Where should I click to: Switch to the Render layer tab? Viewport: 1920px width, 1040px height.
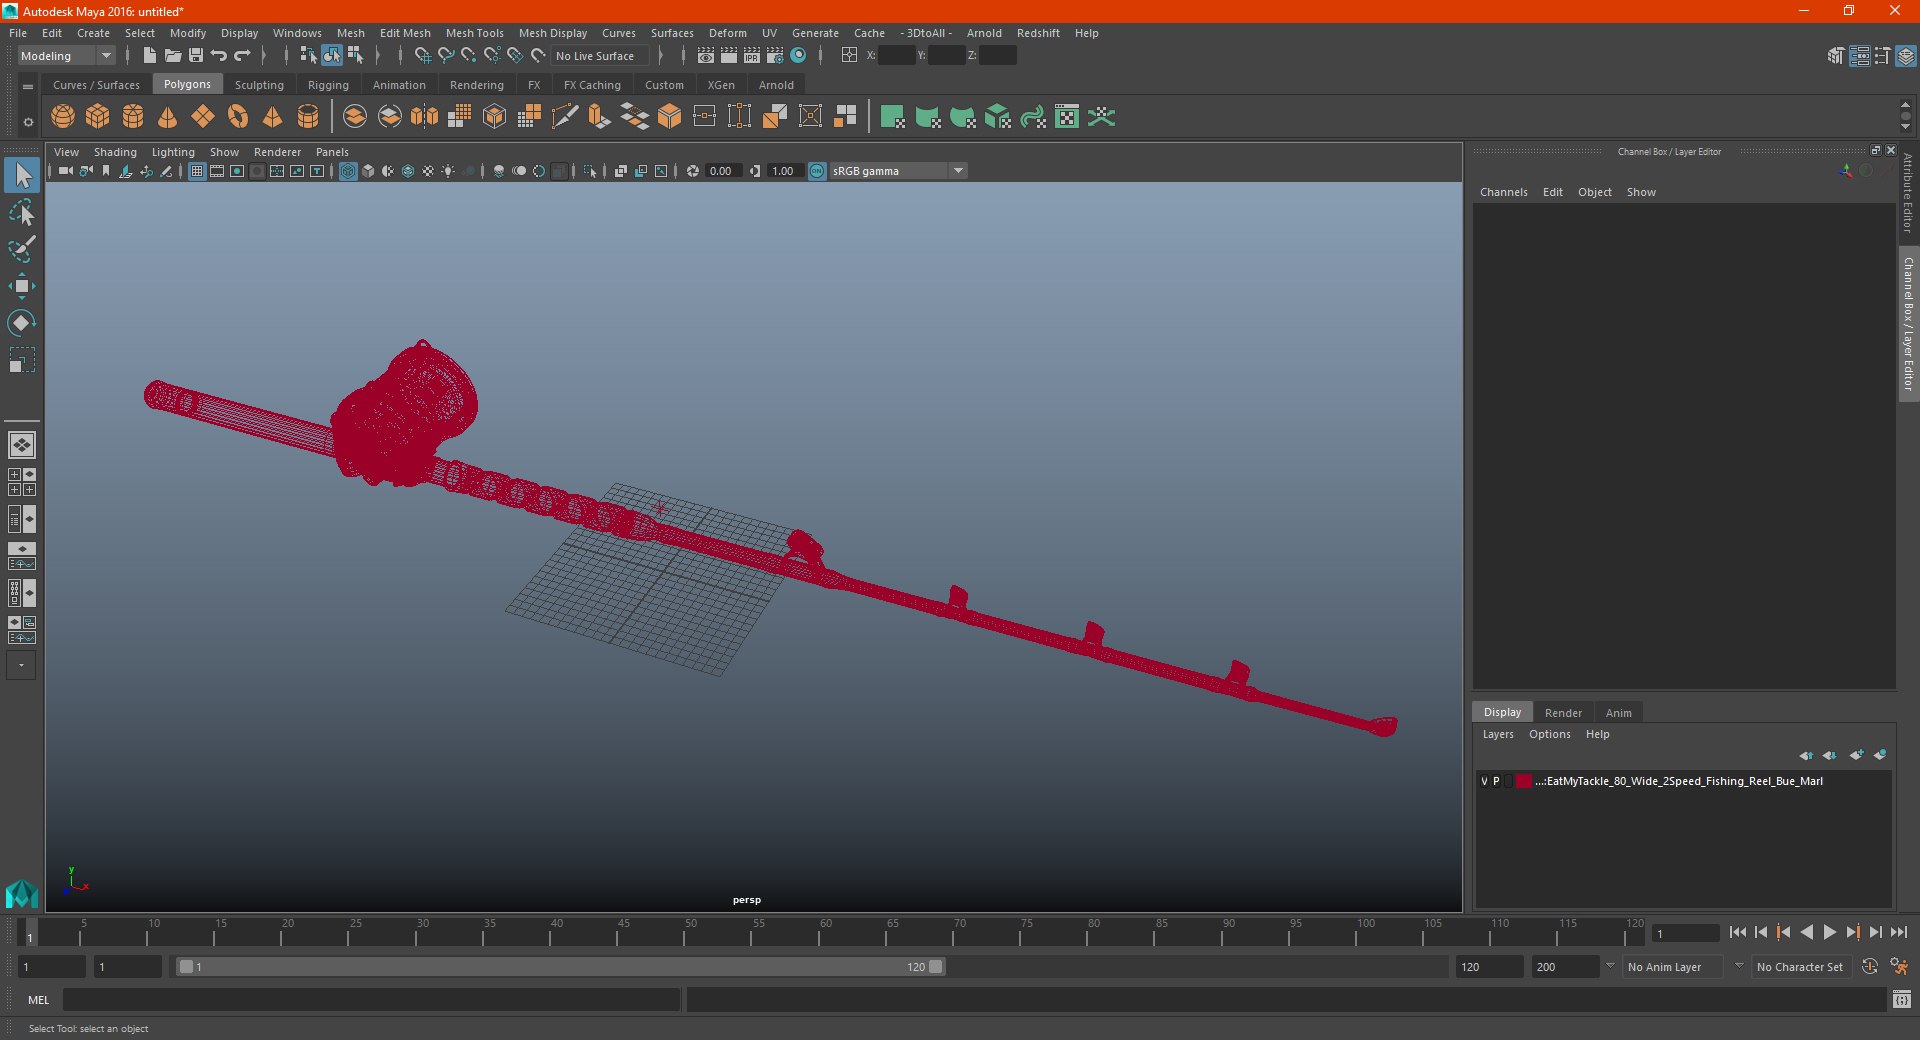pyautogui.click(x=1563, y=713)
